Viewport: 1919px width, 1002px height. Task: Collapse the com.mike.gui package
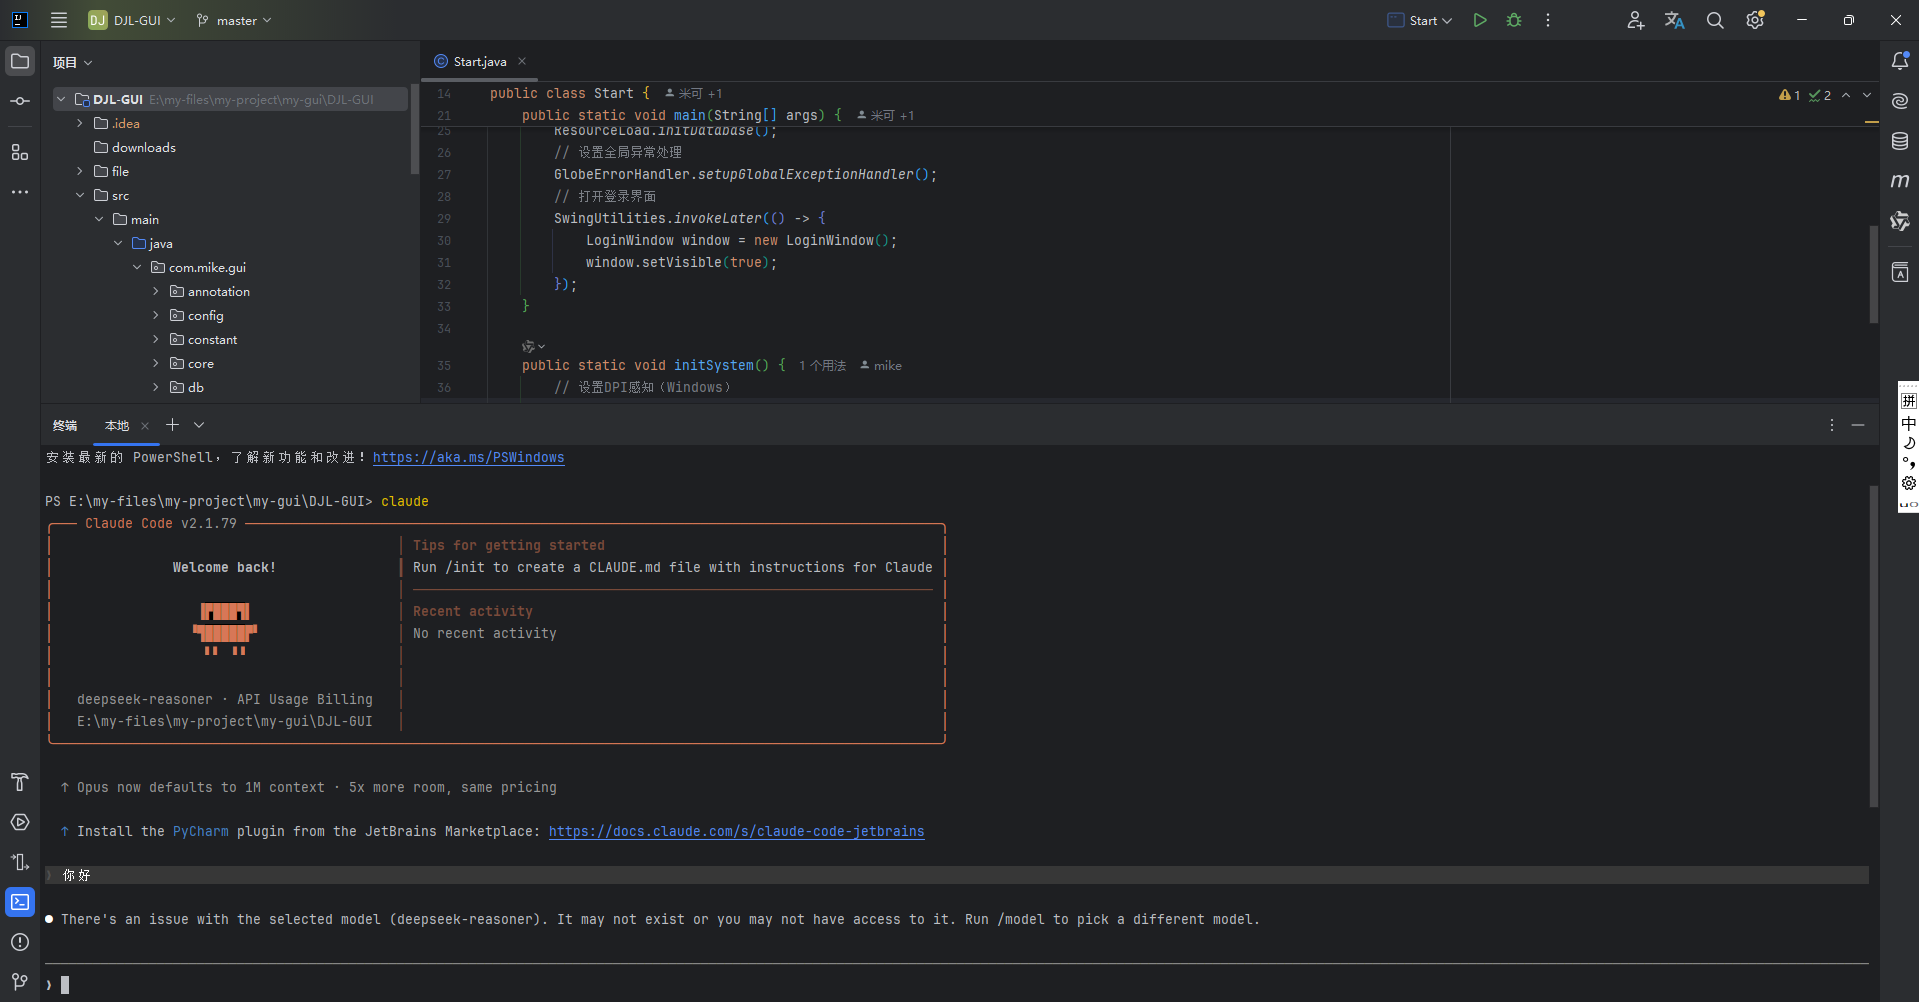click(x=137, y=267)
